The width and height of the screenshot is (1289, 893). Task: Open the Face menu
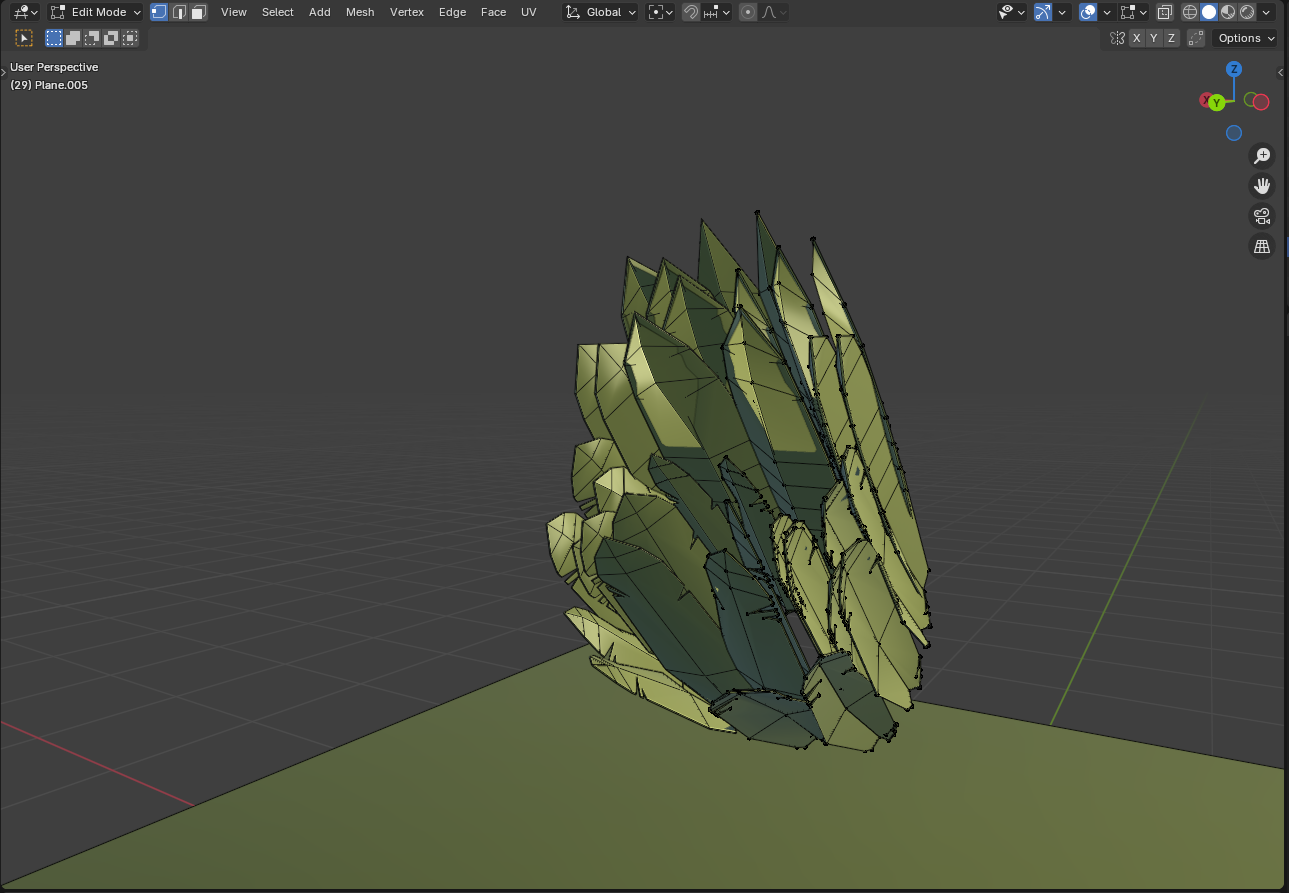point(493,12)
